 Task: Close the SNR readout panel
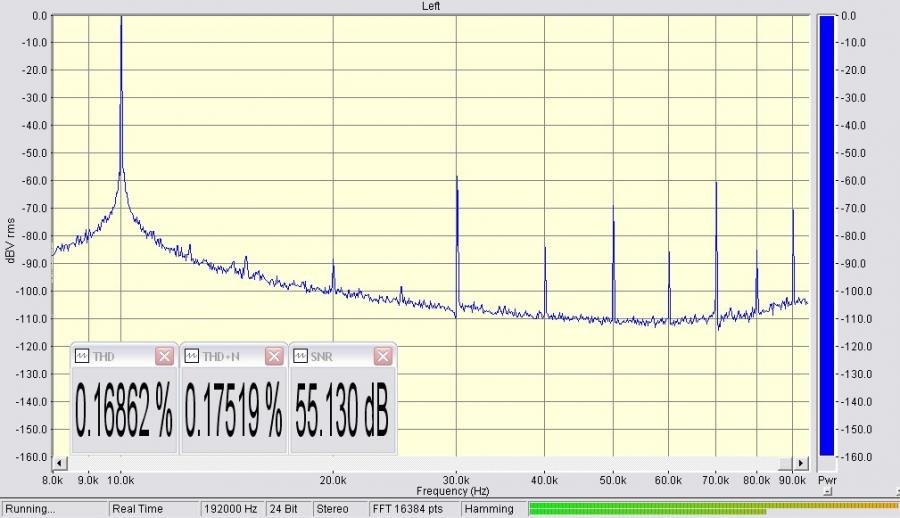click(382, 357)
